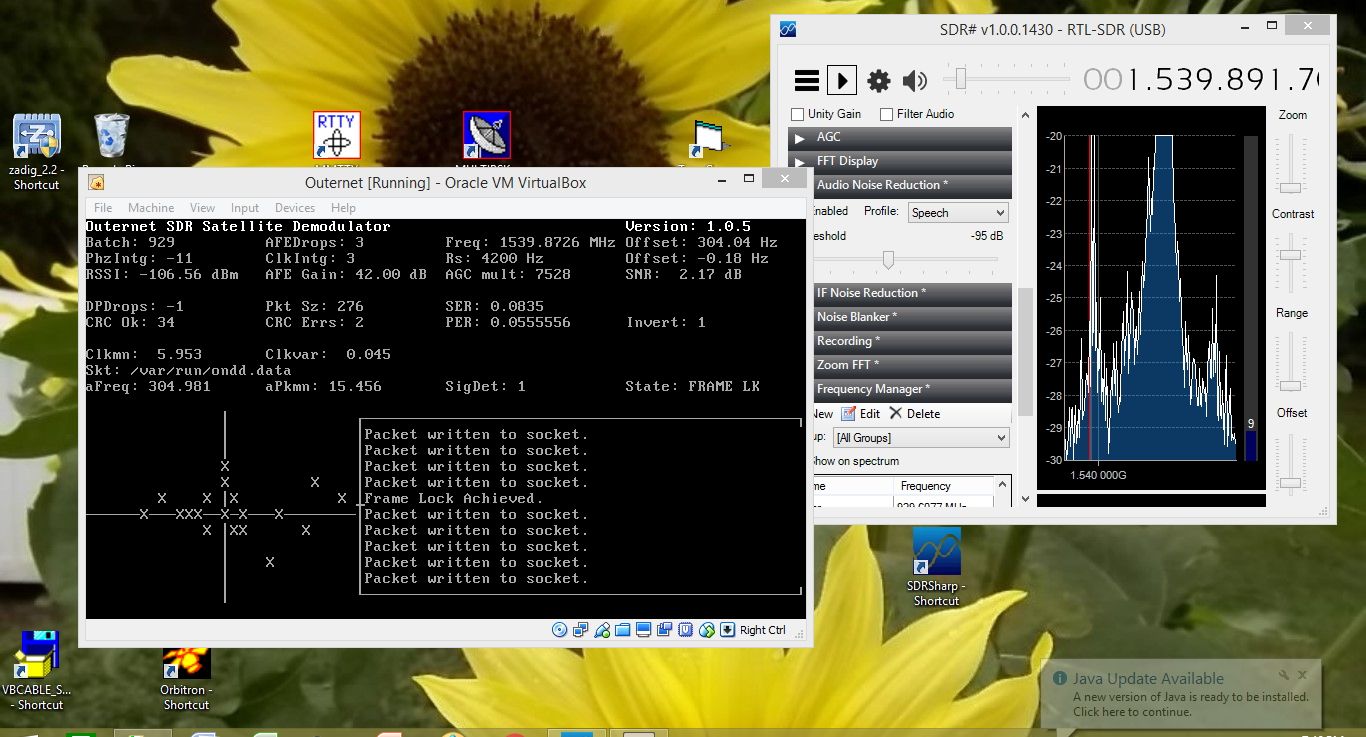Adjust the spectrum Contrast slider
Image resolution: width=1366 pixels, height=737 pixels.
tap(1291, 255)
